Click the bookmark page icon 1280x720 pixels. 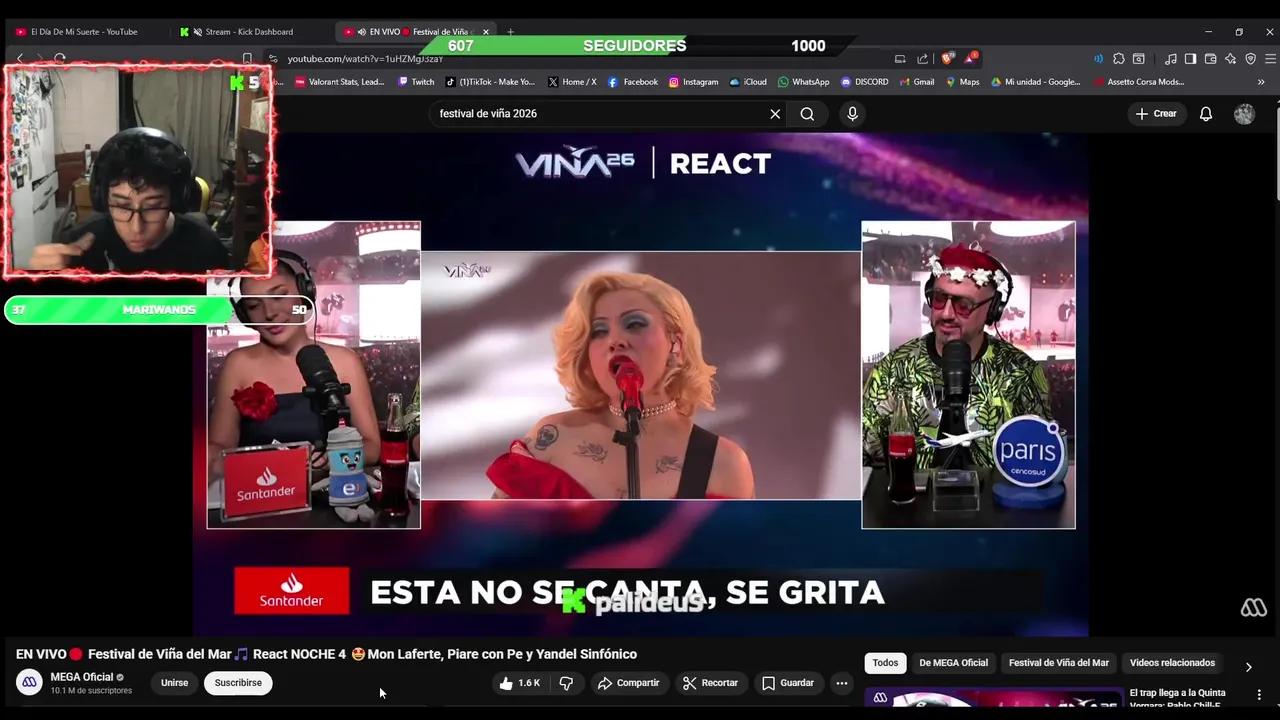click(247, 59)
